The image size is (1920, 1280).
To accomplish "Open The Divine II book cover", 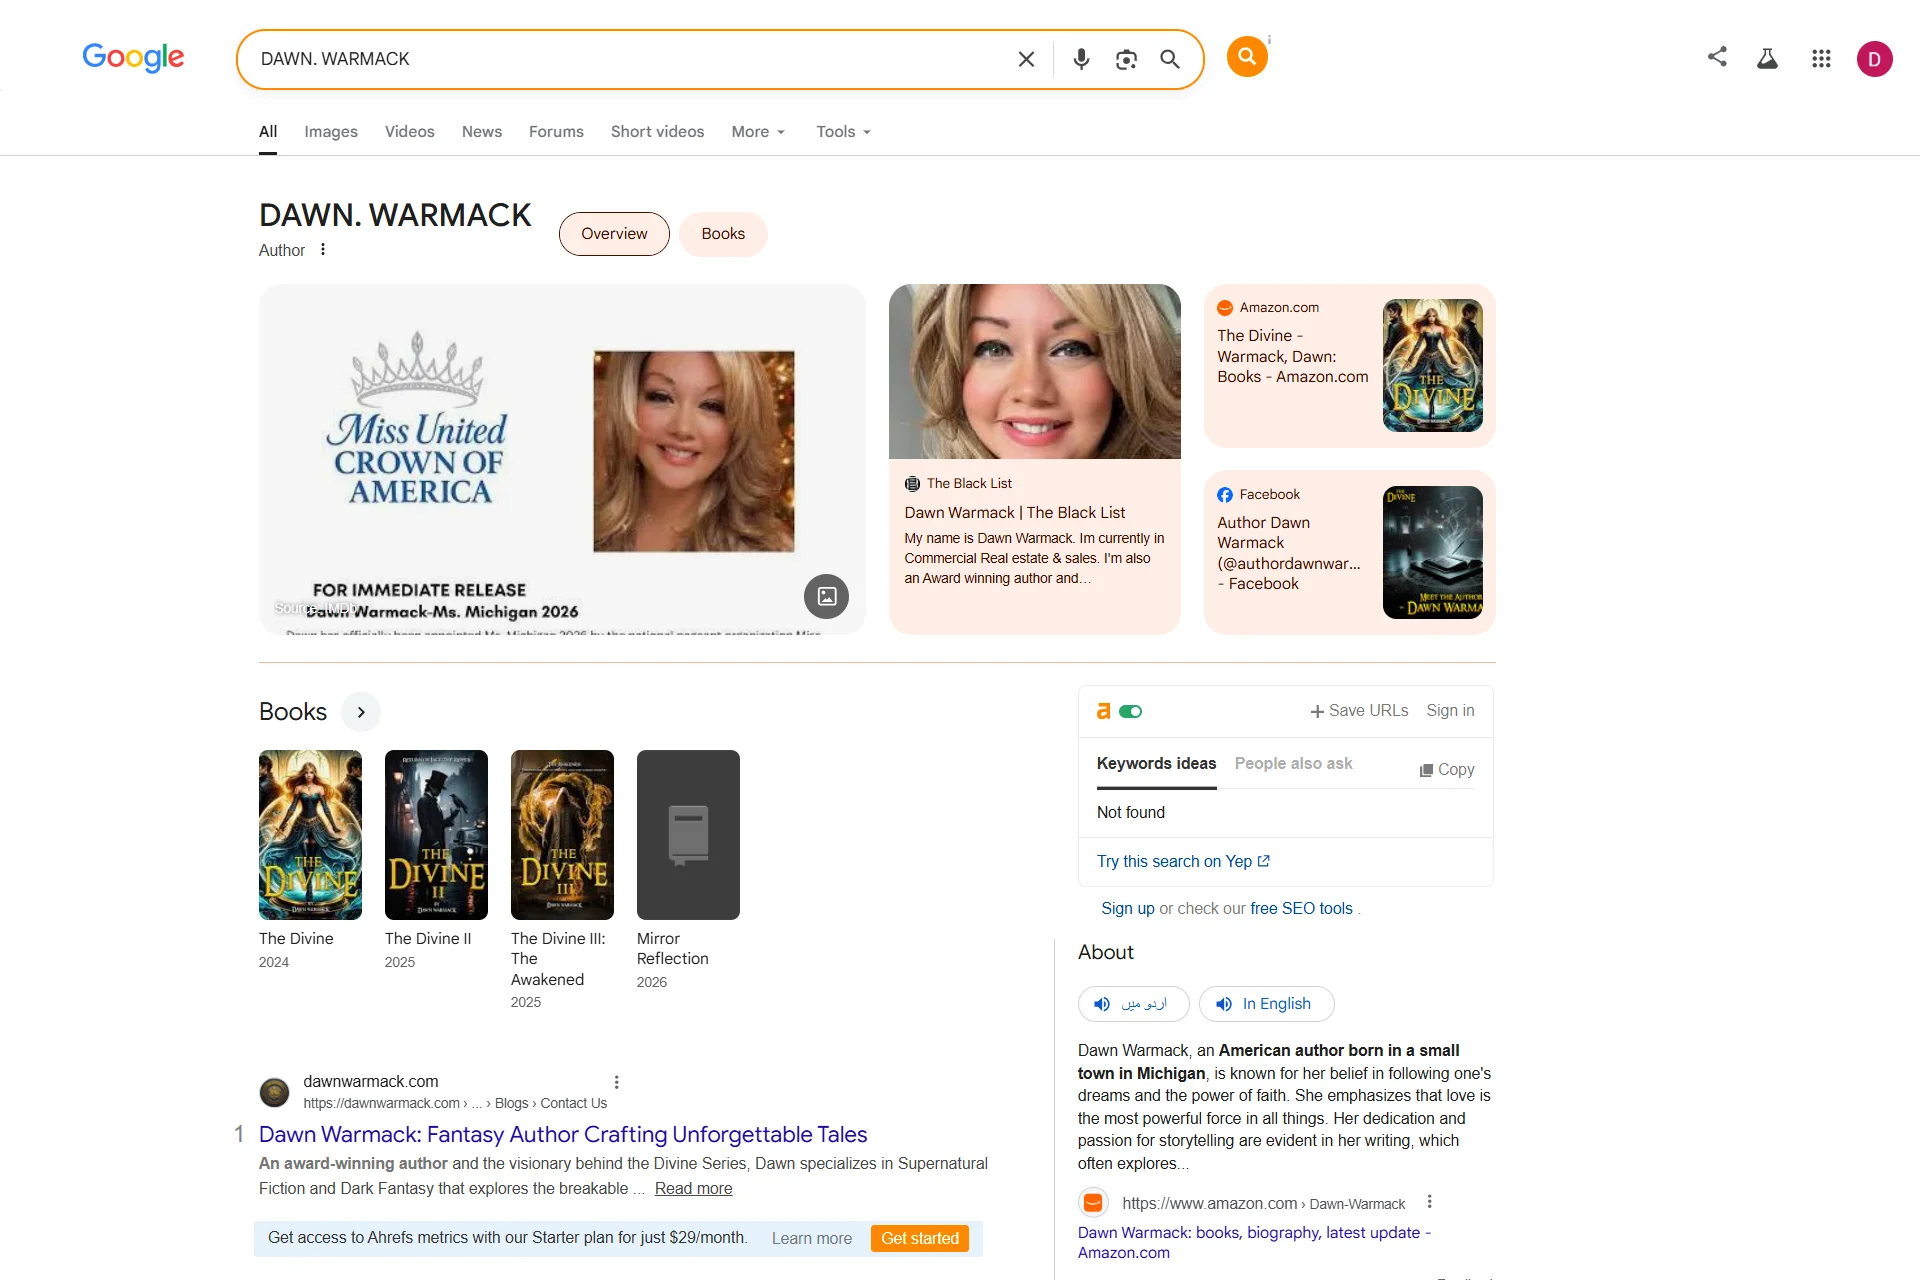I will coord(436,835).
